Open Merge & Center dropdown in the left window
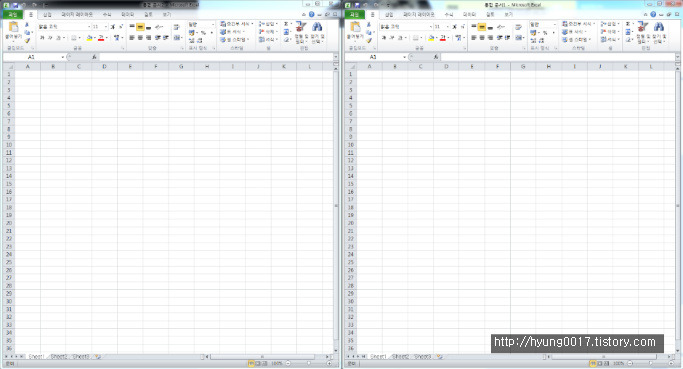The height and width of the screenshot is (369, 683). click(181, 38)
